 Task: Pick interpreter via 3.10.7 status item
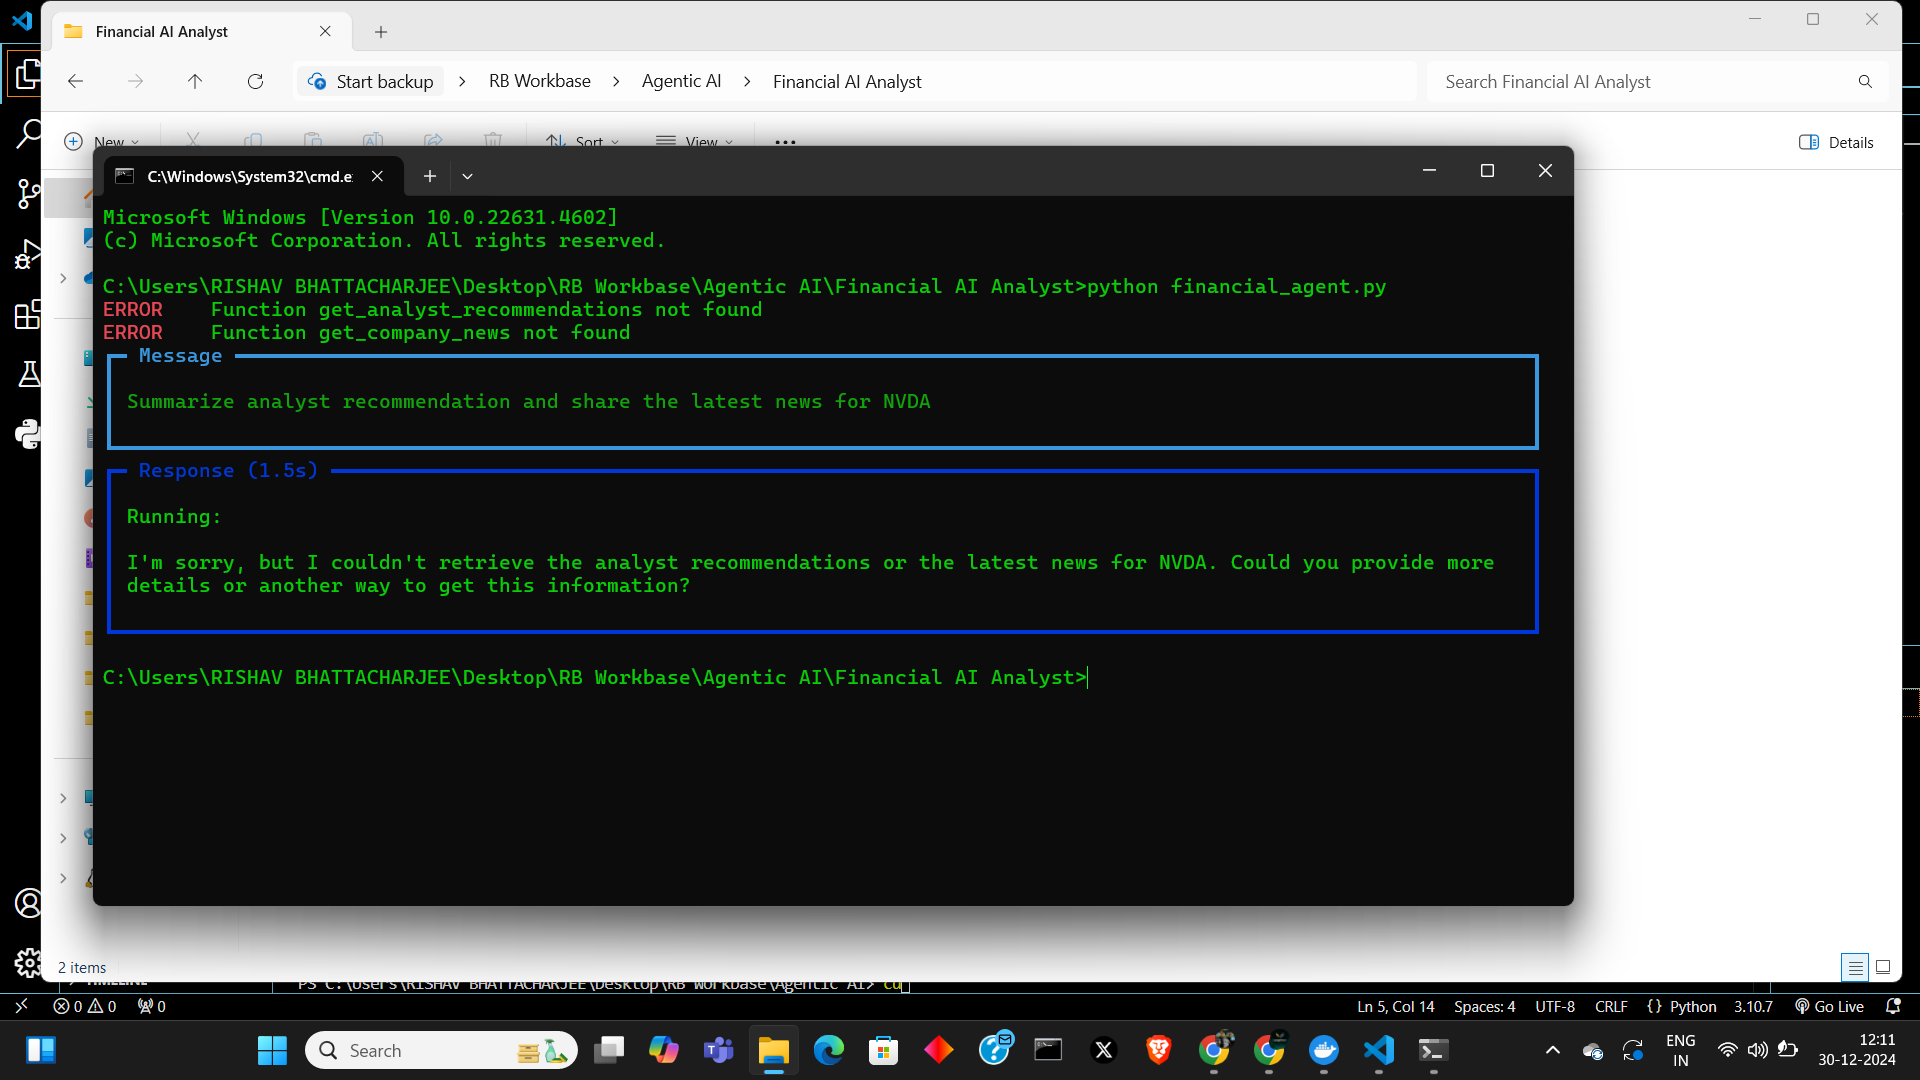tap(1753, 1007)
